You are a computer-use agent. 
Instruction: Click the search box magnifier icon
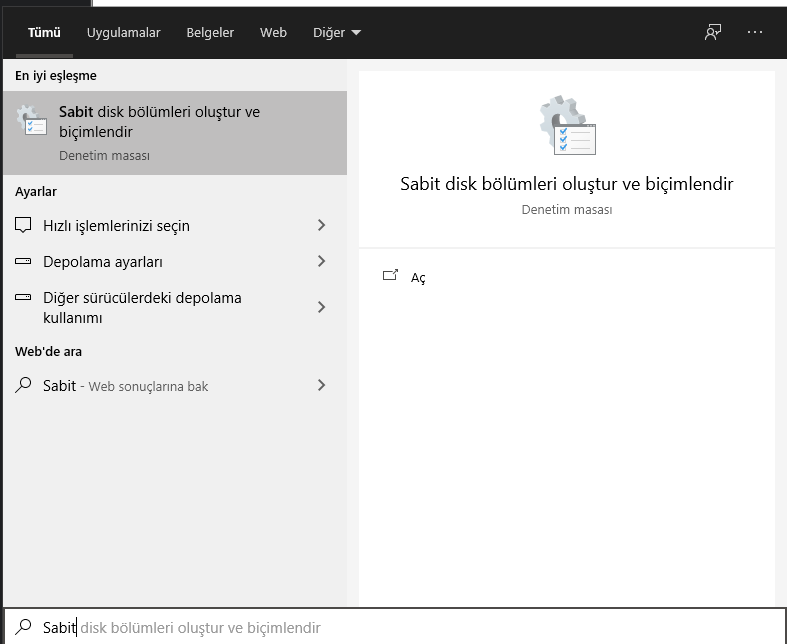point(23,626)
